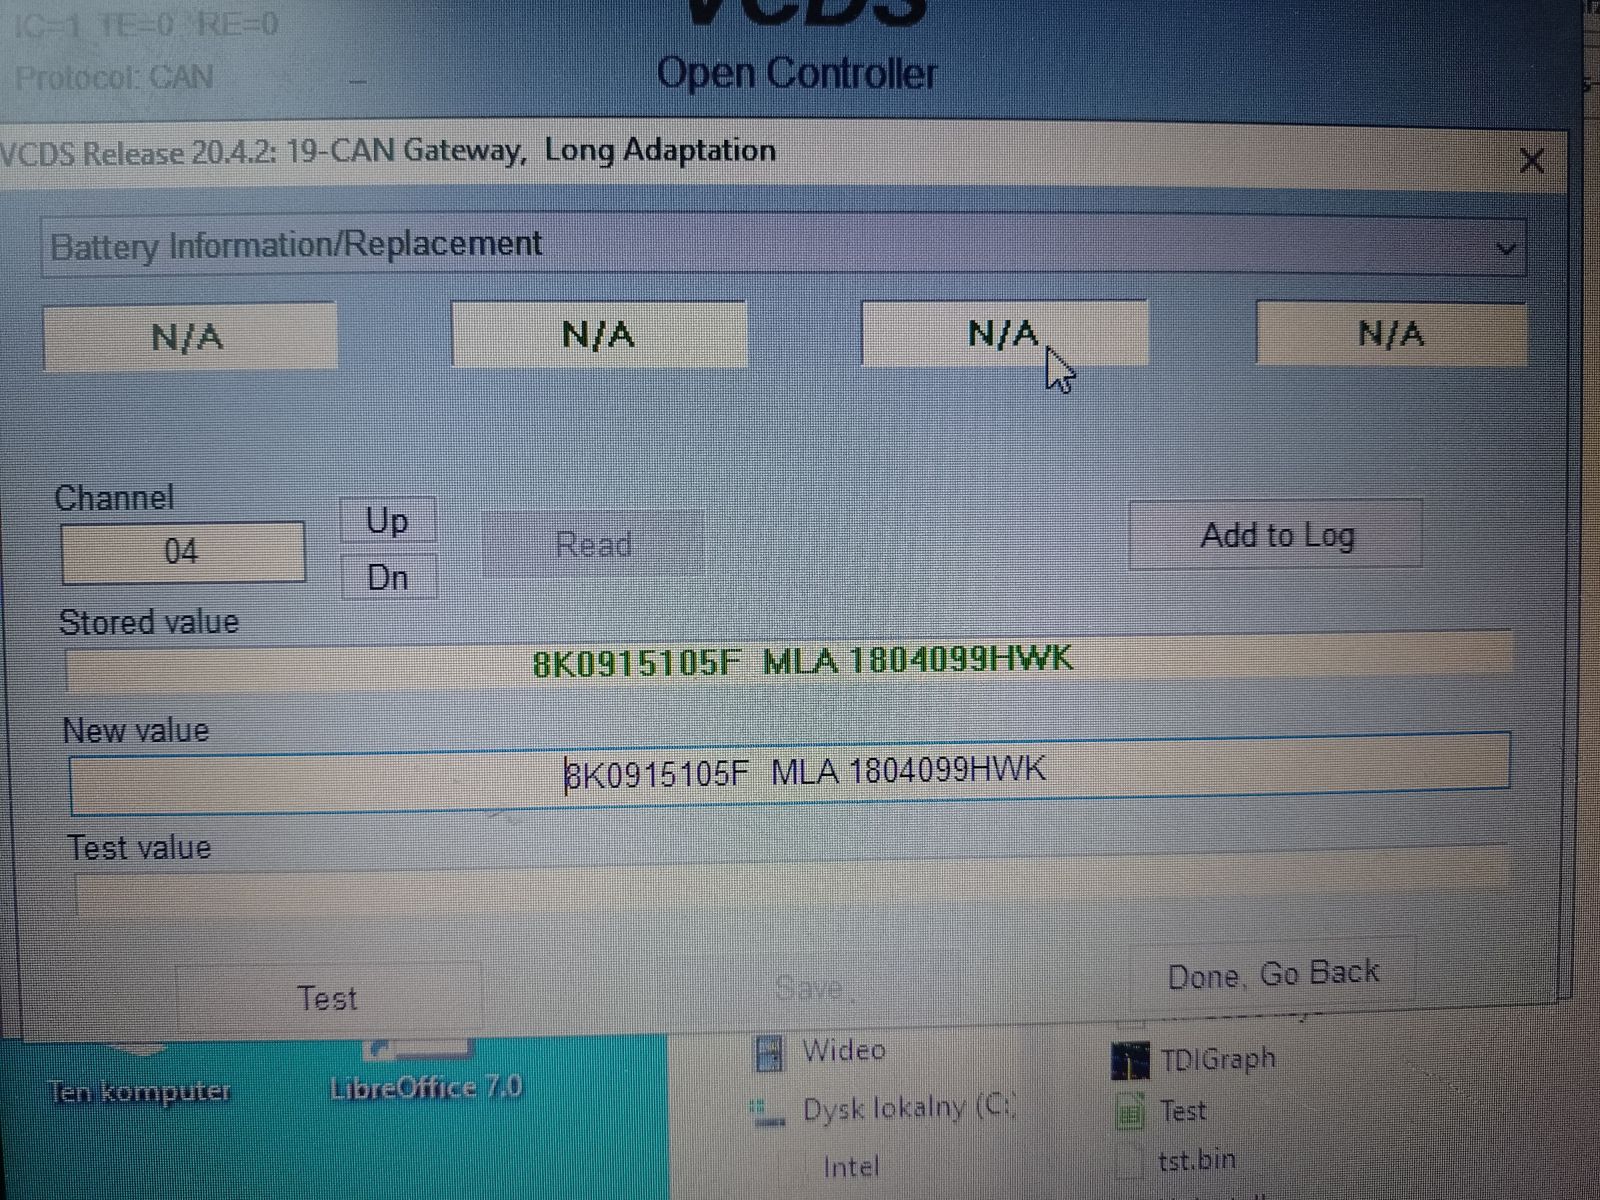Image resolution: width=1600 pixels, height=1200 pixels.
Task: Click the Channel number field showing 04
Action: (x=183, y=551)
